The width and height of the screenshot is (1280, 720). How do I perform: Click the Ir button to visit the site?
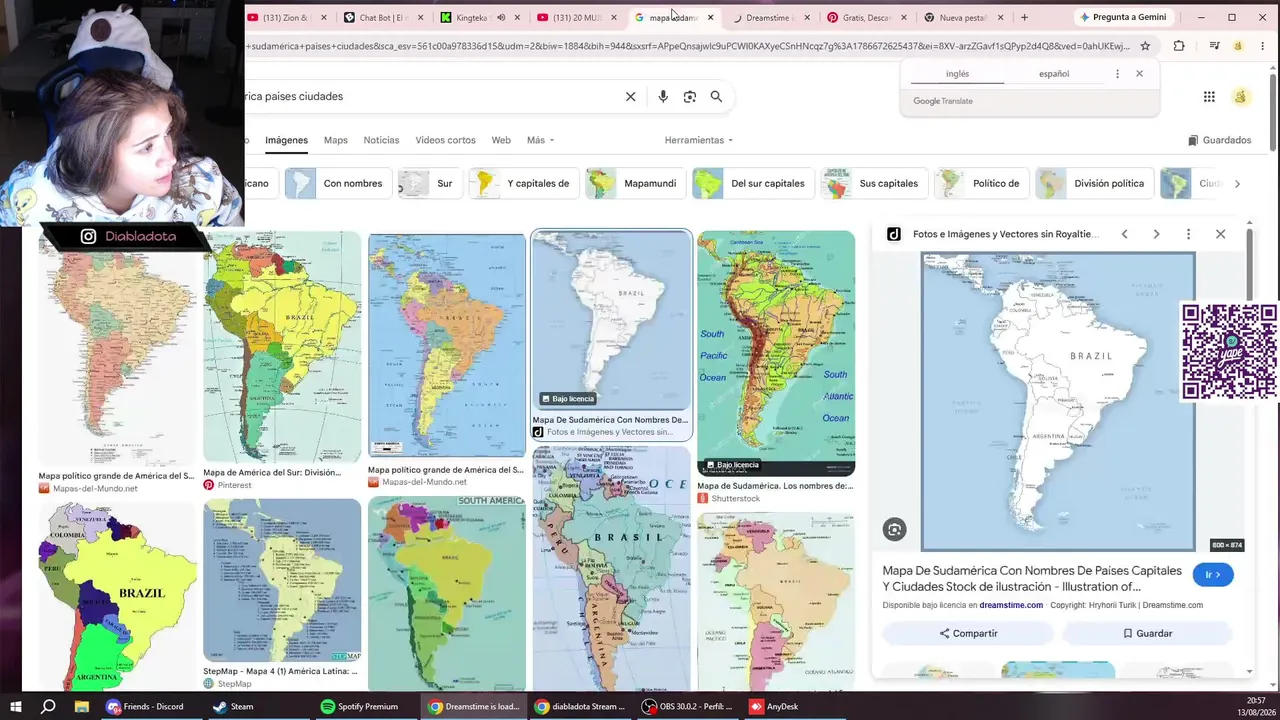(x=1213, y=575)
